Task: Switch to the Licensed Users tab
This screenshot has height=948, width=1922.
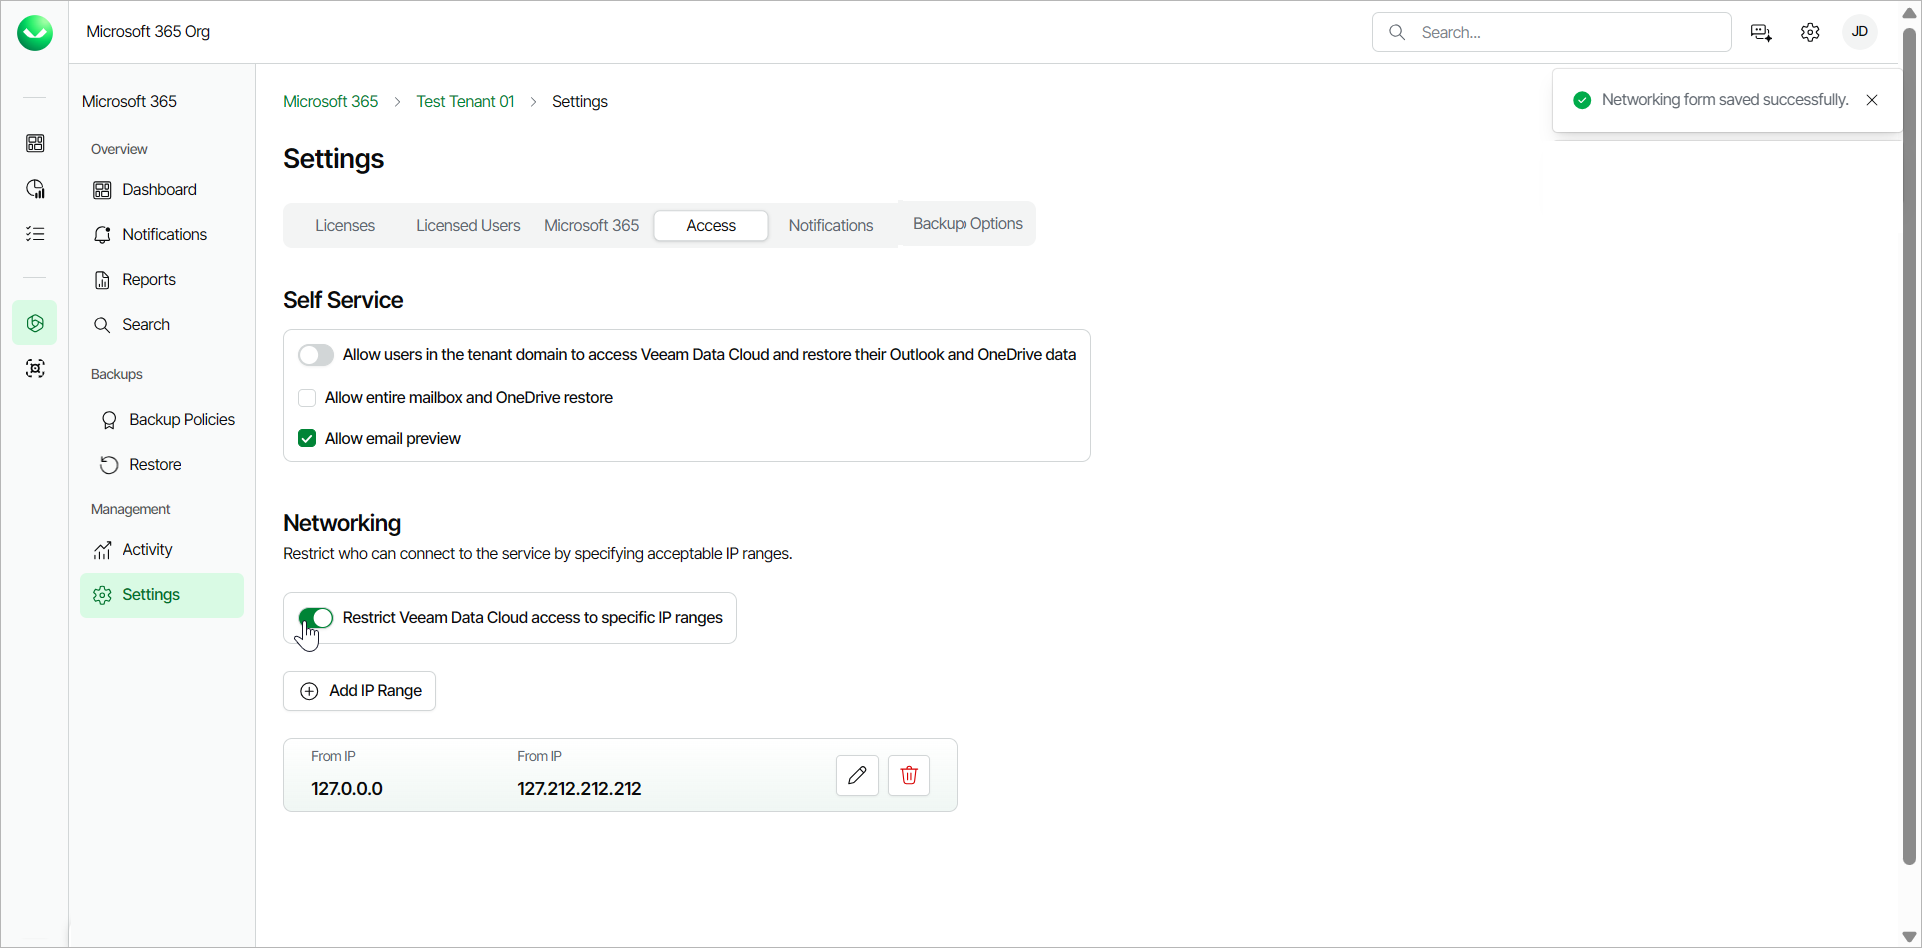Action: (468, 226)
